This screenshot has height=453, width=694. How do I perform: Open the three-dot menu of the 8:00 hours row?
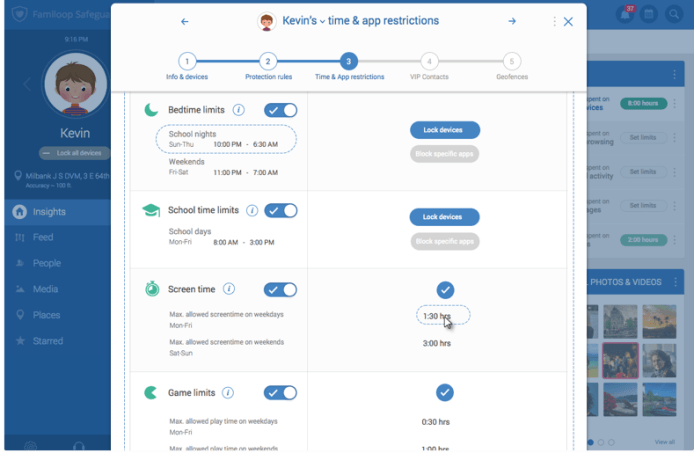(675, 103)
